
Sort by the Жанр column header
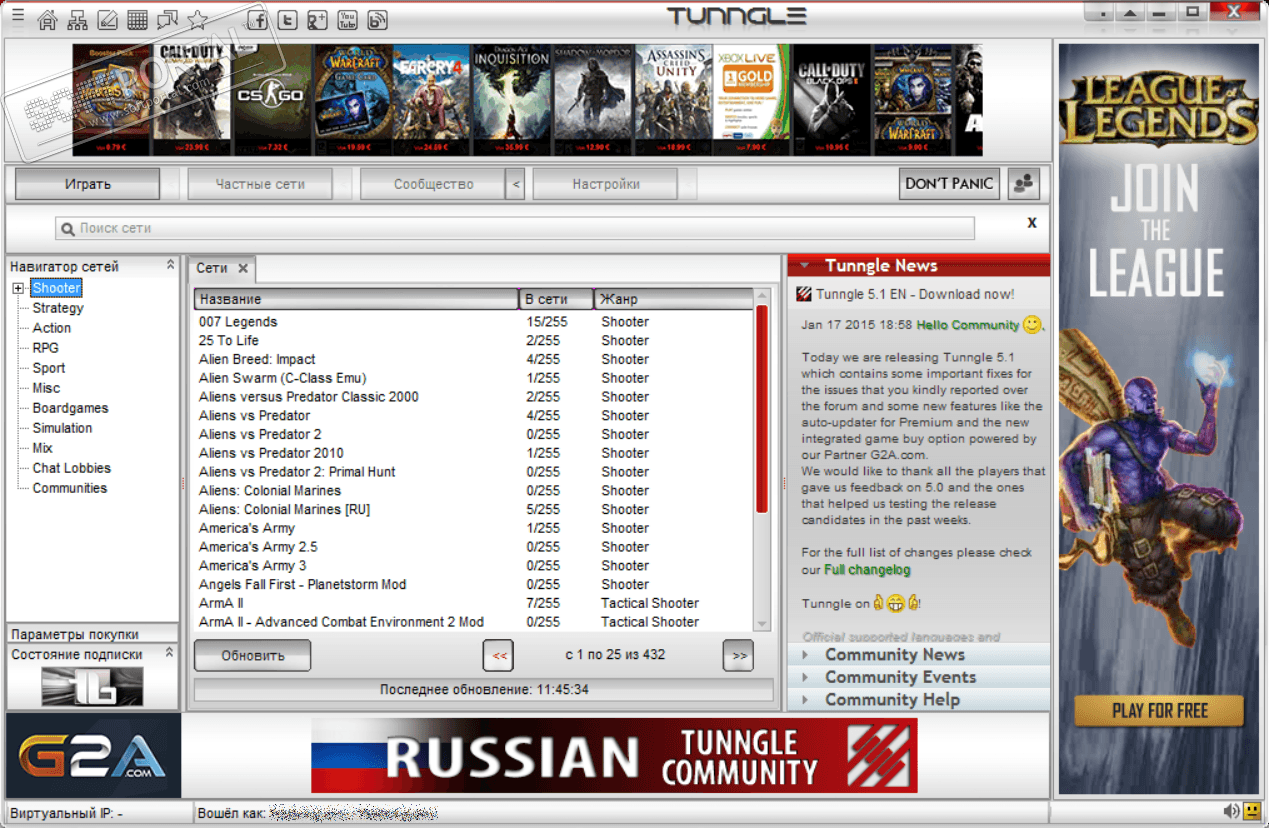coord(673,299)
